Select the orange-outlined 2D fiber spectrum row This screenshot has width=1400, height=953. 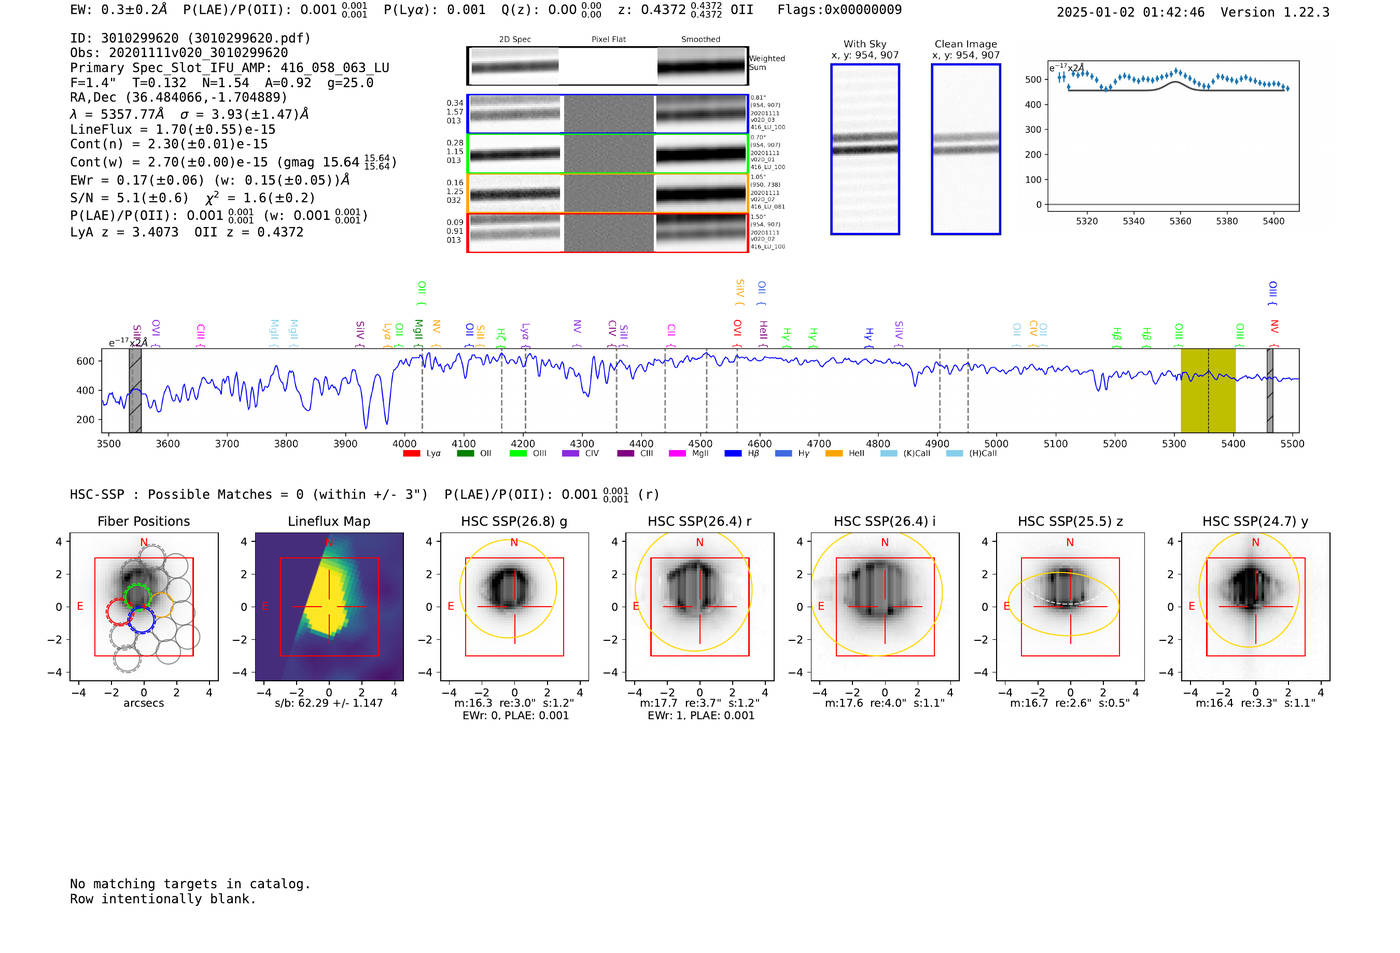coord(607,193)
